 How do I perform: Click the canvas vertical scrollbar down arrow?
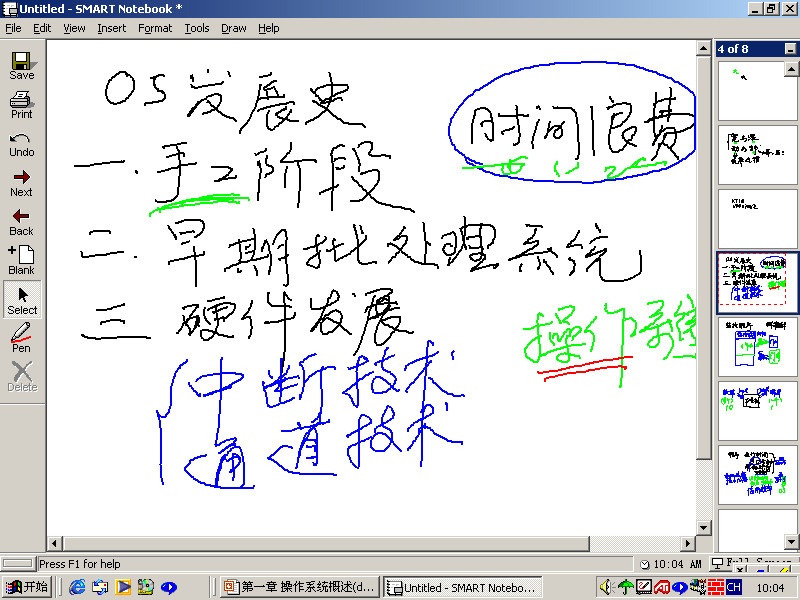coord(704,528)
